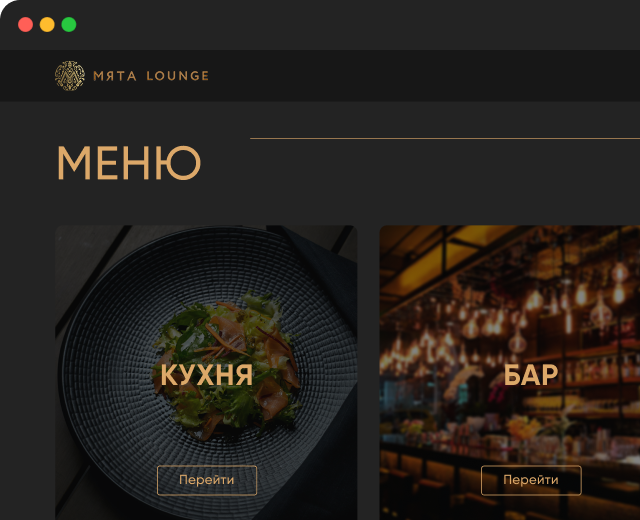Click the МЯТА LOUNGE brand name text
Viewport: 640px width, 520px height.
[x=151, y=76]
